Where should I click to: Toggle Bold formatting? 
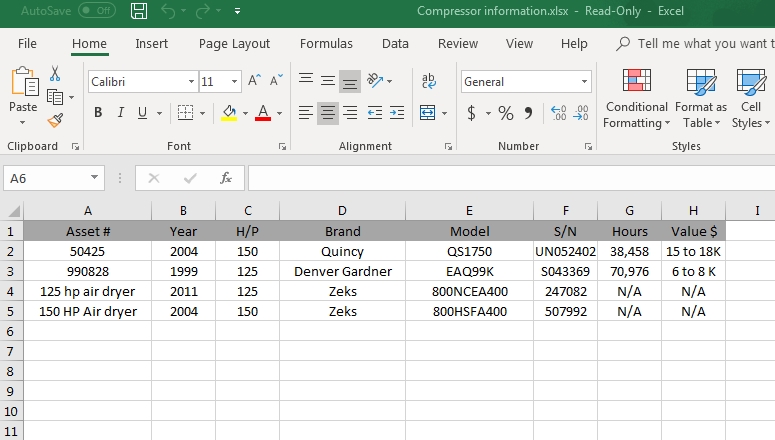pos(98,113)
